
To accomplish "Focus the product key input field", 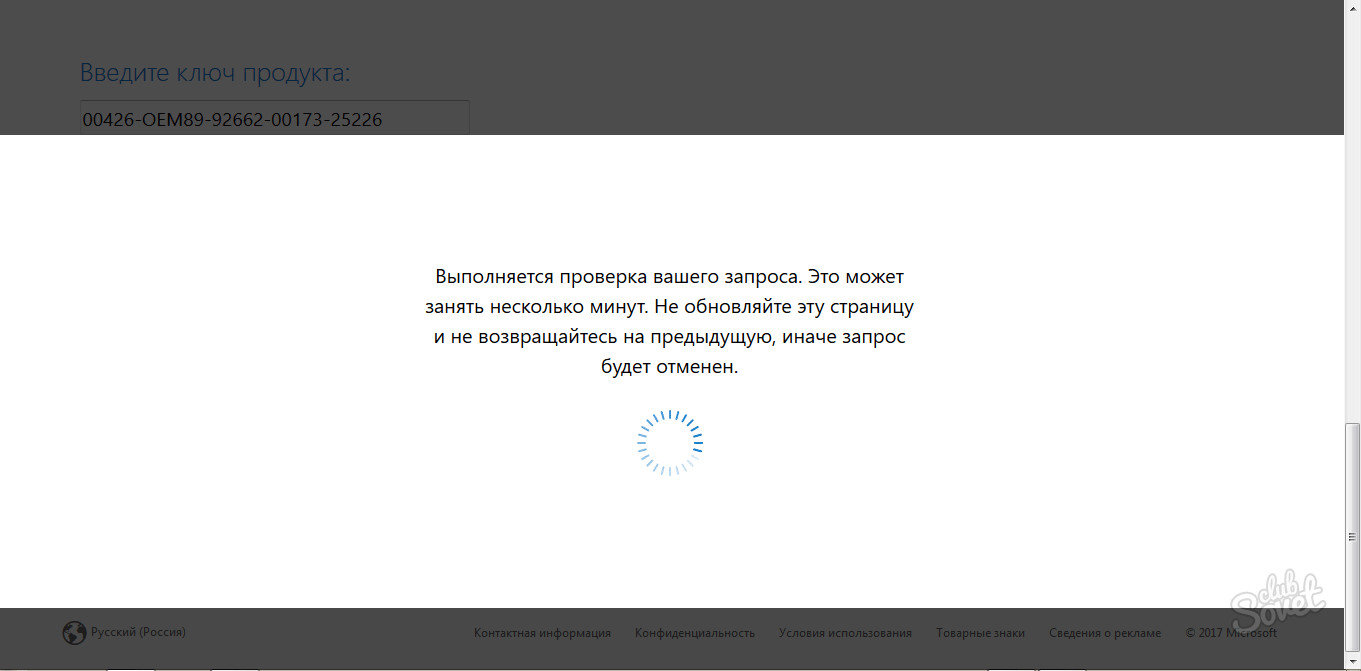I will (274, 120).
